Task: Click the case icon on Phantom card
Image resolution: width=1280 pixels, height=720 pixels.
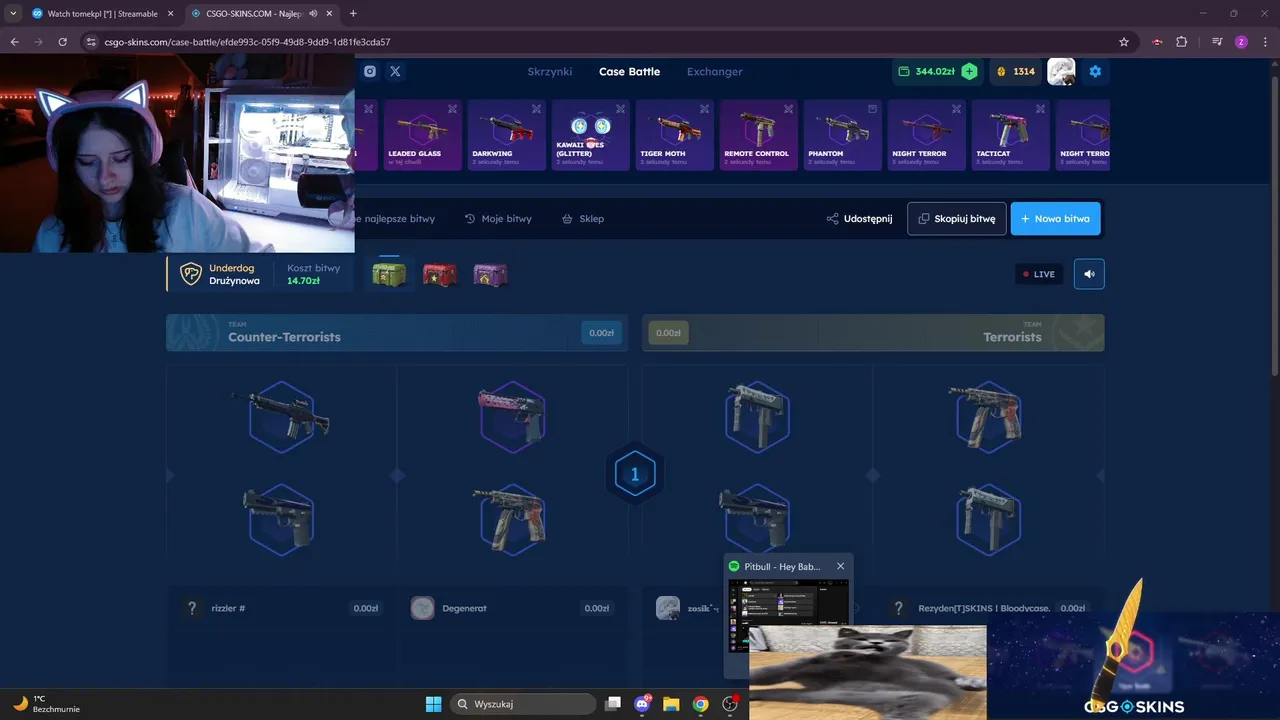Action: [872, 109]
